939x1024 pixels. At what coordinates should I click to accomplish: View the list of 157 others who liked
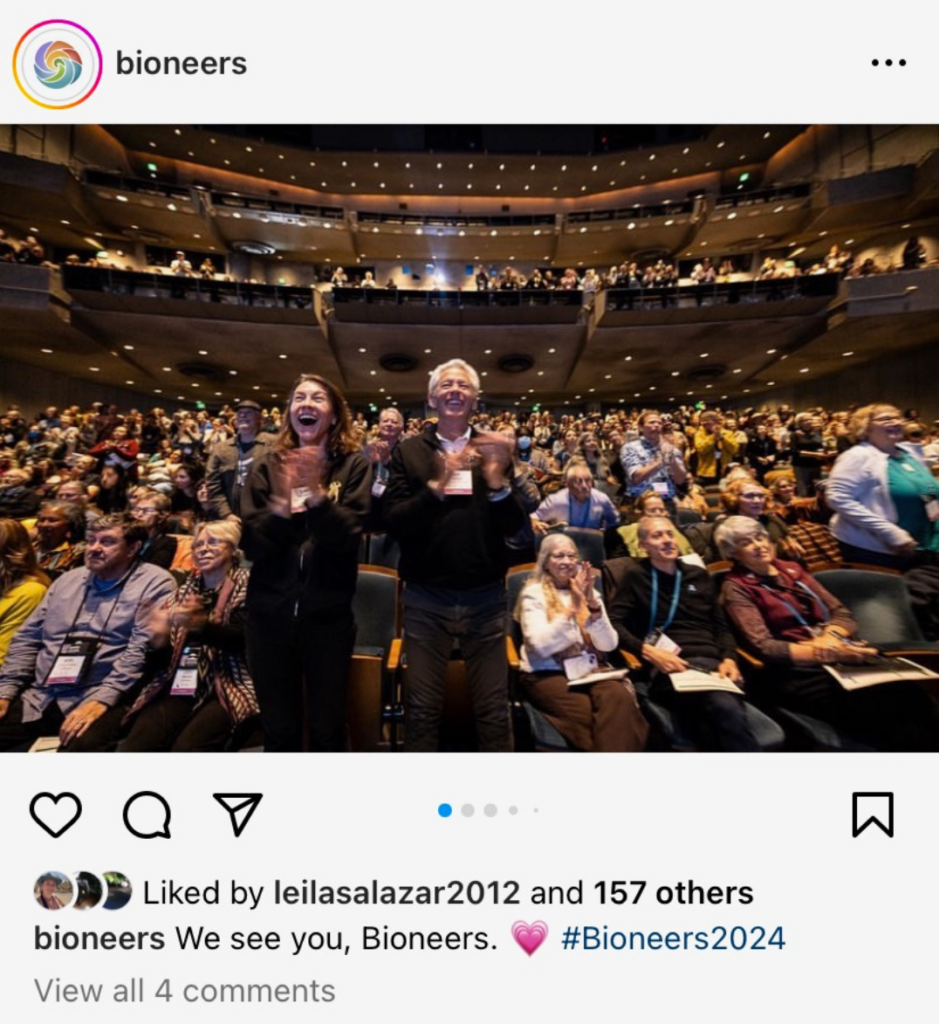pyautogui.click(x=673, y=893)
